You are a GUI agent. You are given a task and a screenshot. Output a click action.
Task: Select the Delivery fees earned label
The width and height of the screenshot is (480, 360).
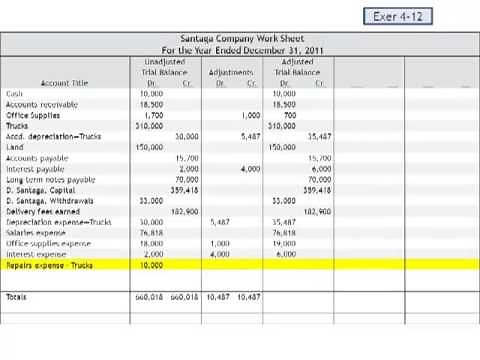(43, 212)
